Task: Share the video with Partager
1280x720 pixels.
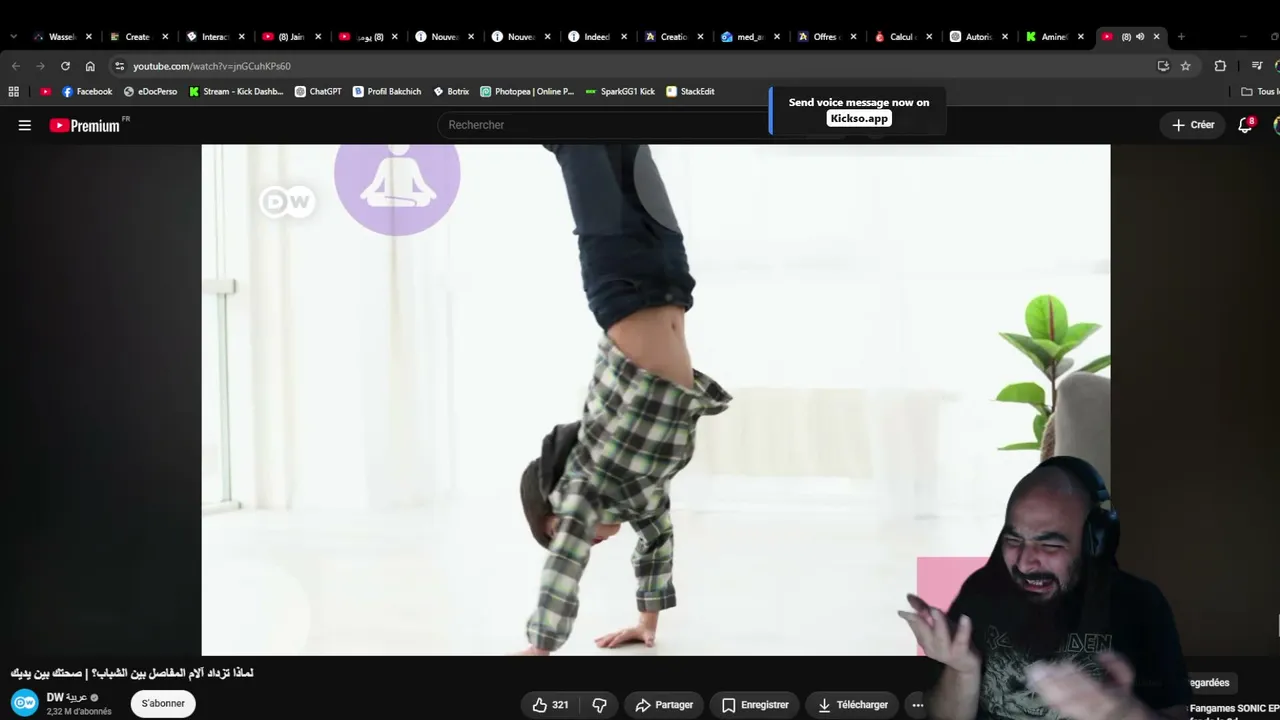Action: tap(664, 705)
